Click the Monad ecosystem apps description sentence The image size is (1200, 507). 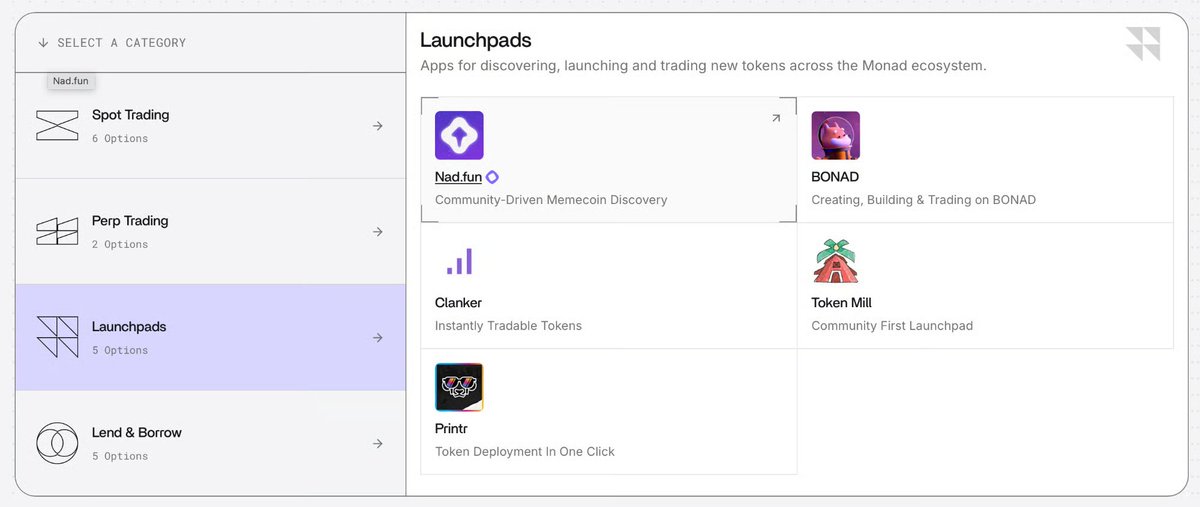click(703, 66)
